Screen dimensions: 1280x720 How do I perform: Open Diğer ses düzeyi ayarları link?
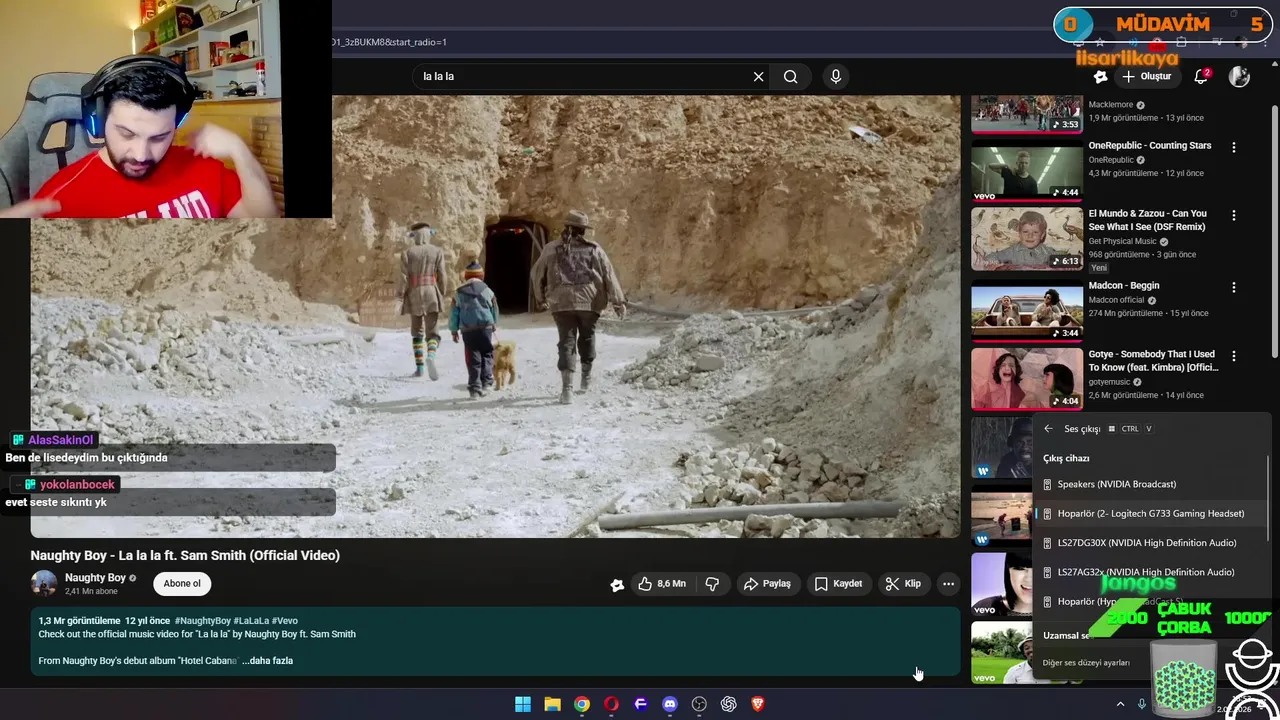click(x=1086, y=663)
